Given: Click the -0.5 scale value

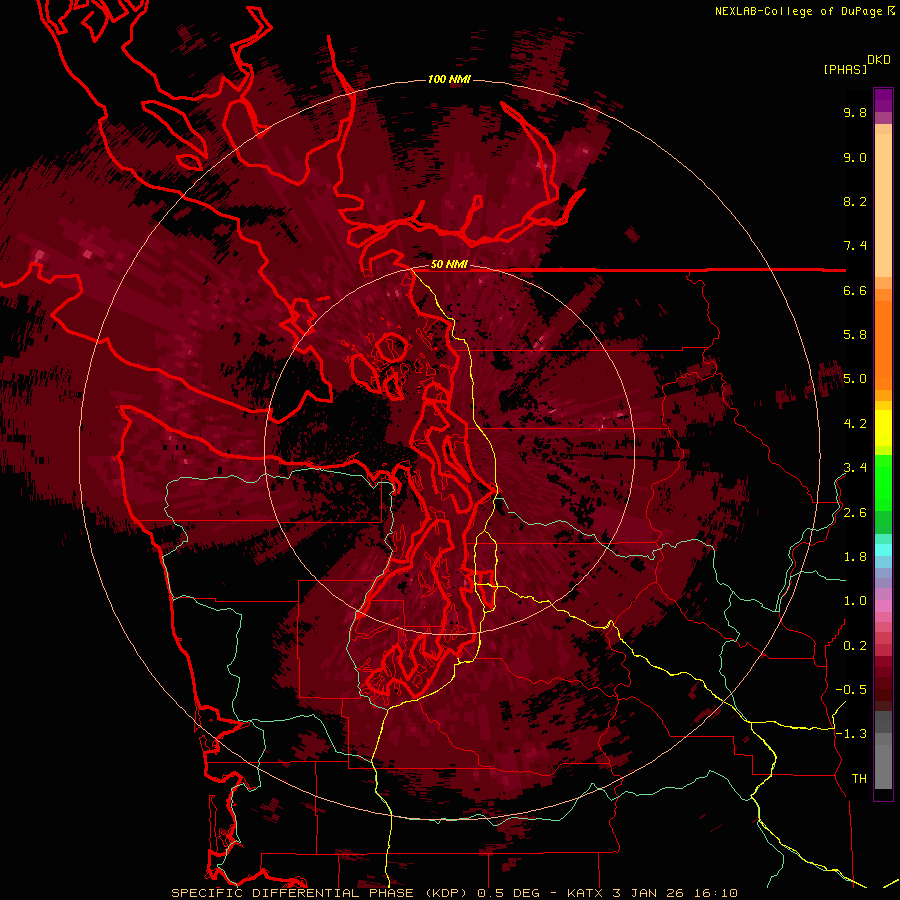Looking at the screenshot, I should (x=851, y=690).
